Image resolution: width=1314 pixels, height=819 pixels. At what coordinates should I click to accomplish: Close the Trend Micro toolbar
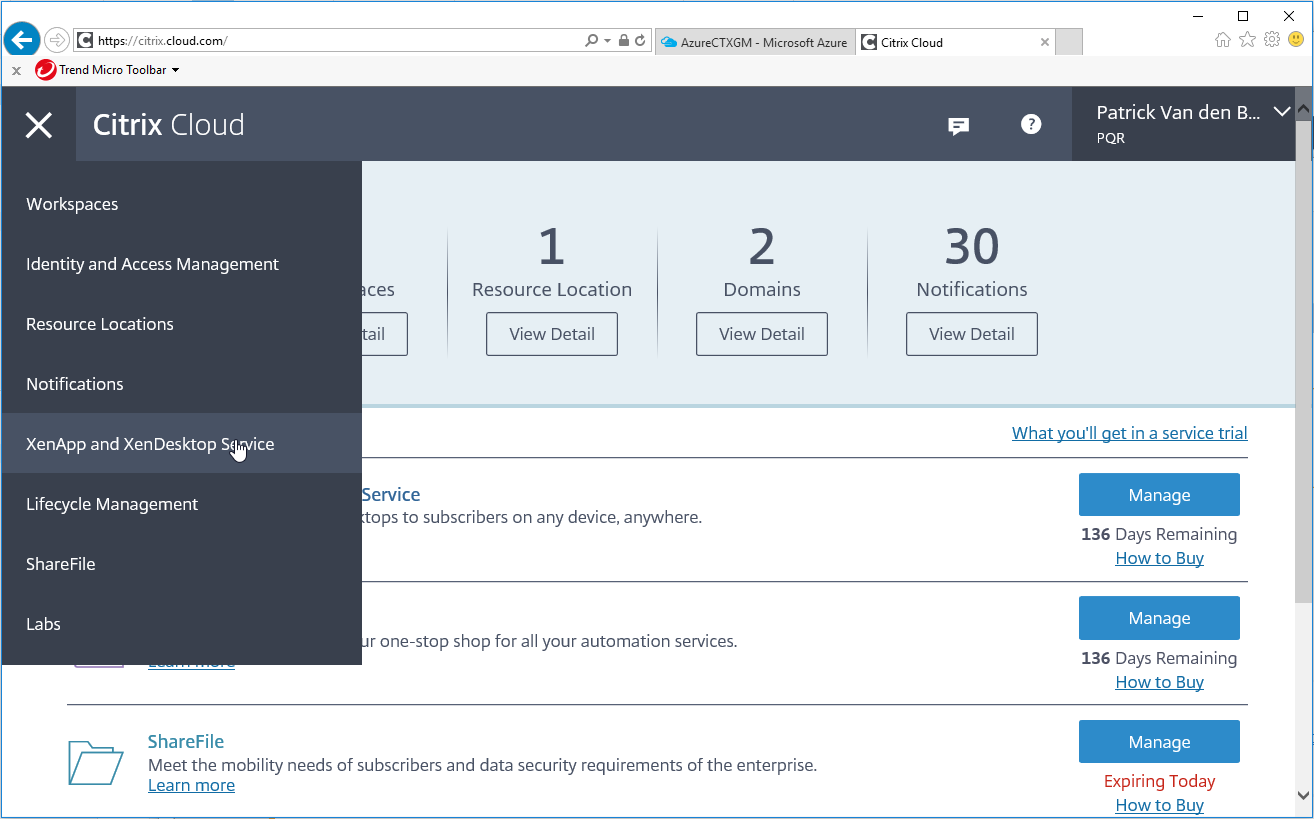tap(16, 71)
